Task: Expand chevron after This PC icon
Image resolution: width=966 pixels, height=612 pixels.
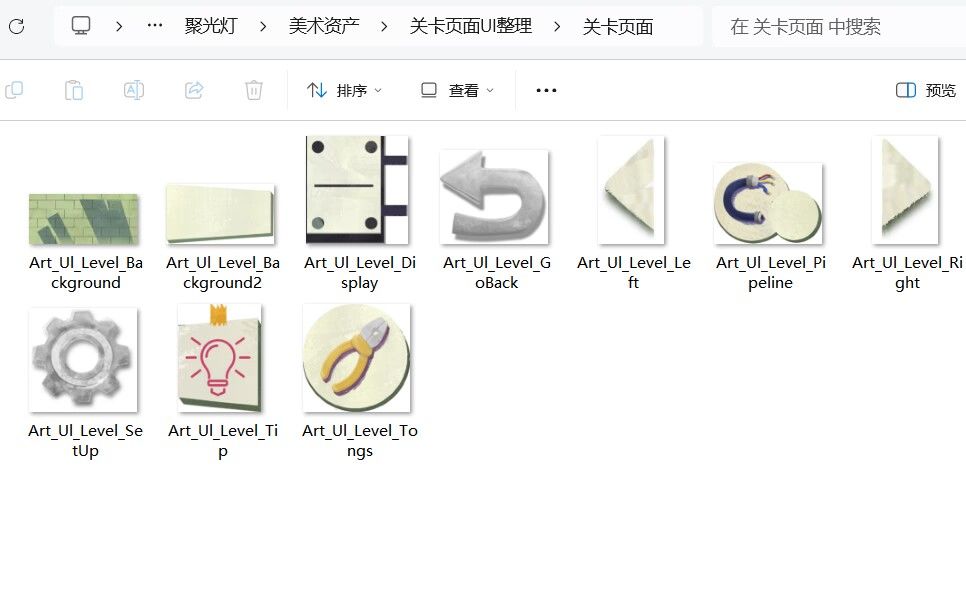Action: pos(119,27)
